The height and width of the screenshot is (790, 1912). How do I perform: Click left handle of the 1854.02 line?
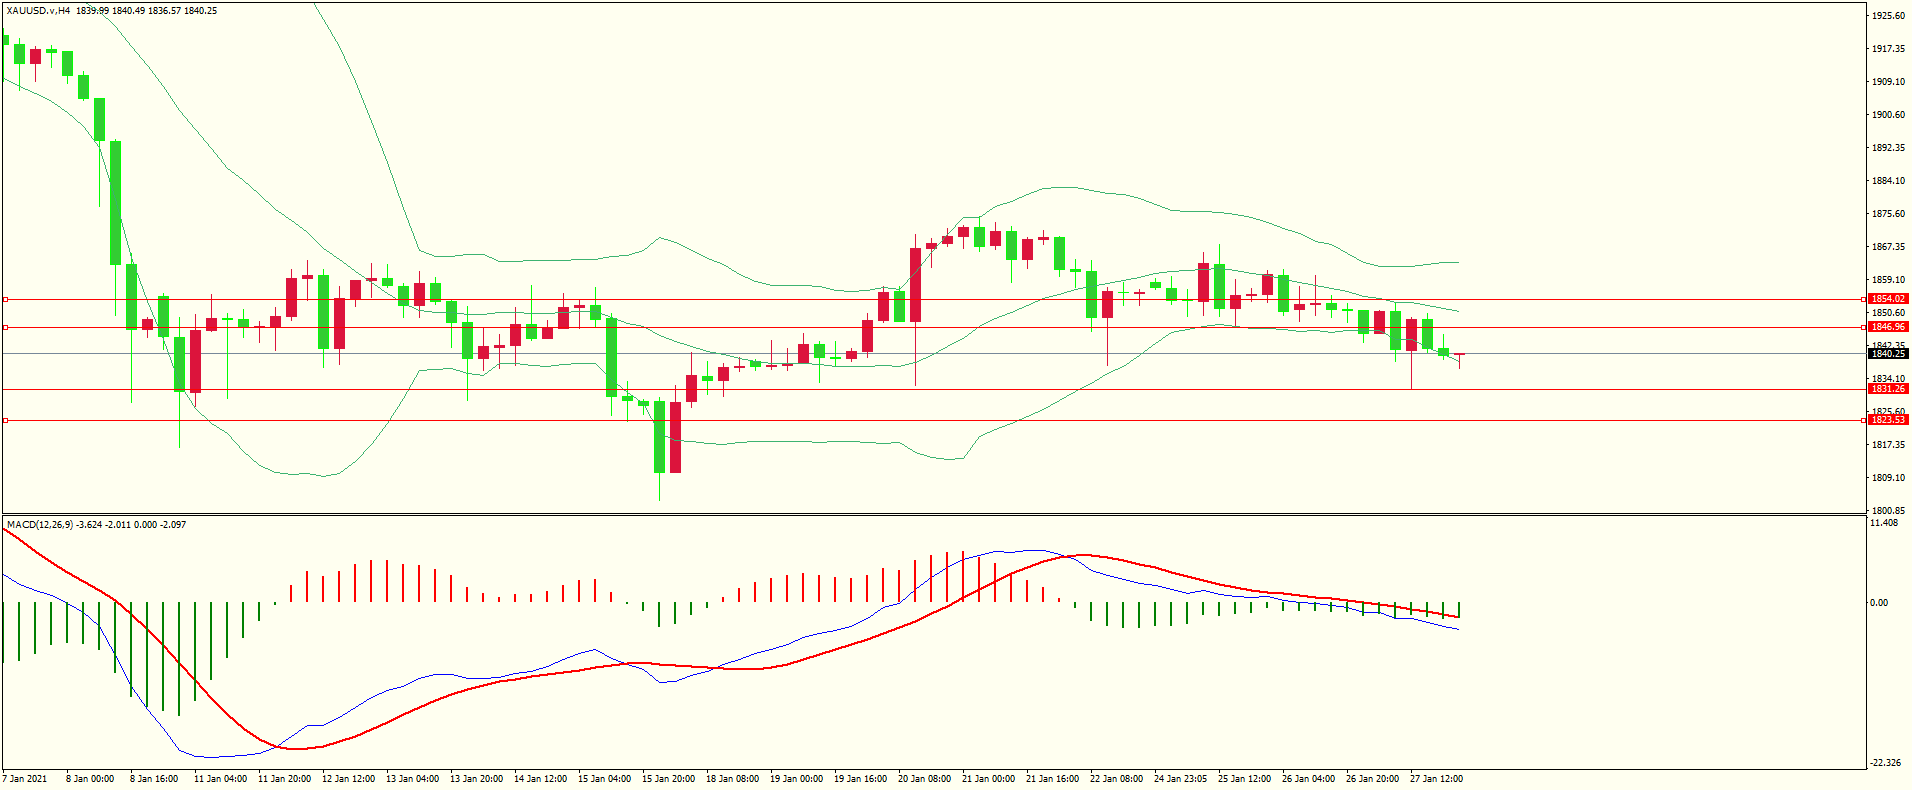pyautogui.click(x=5, y=299)
